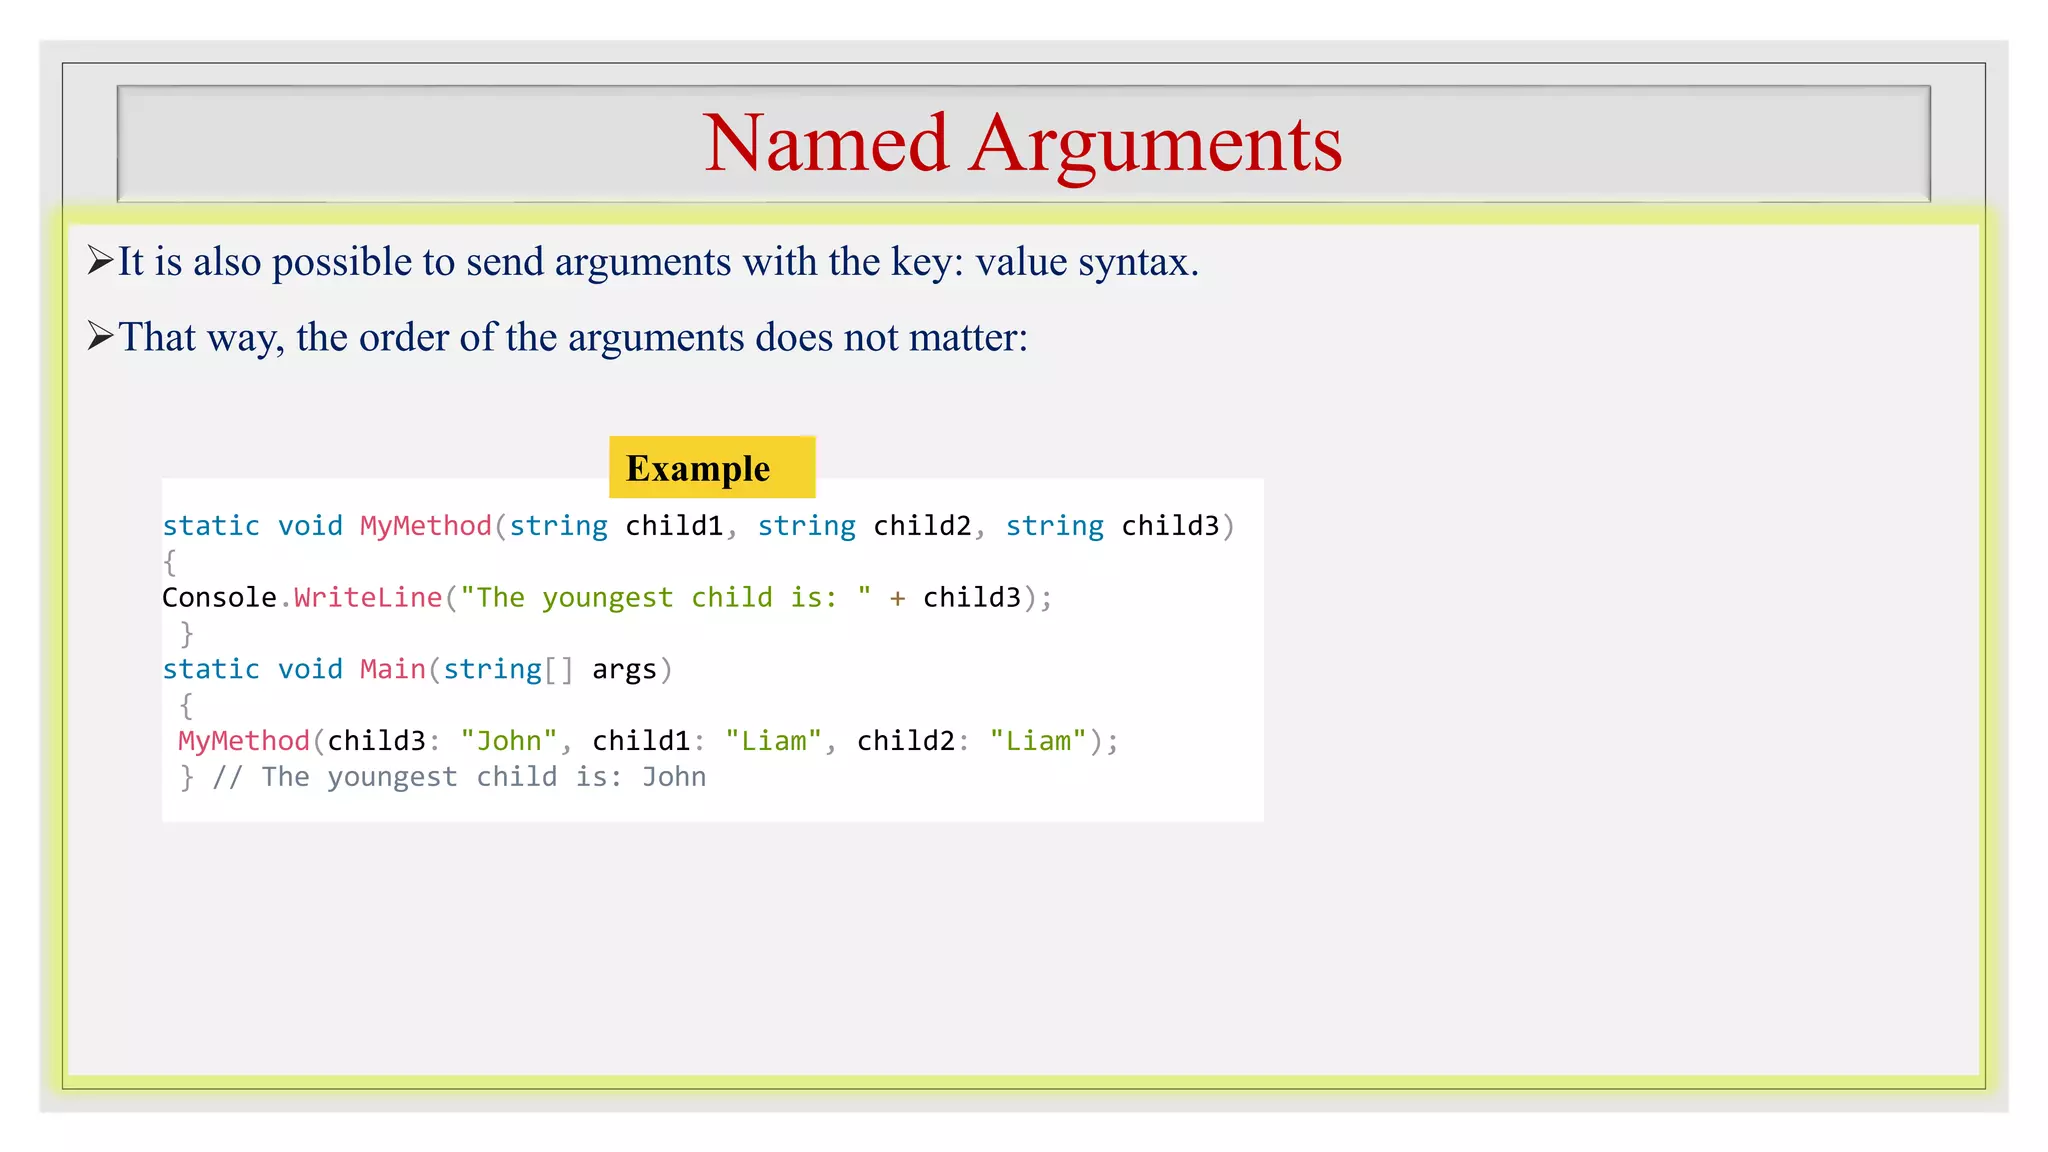The height and width of the screenshot is (1152, 2048).
Task: Click the "string child1" parameter in the declaration
Action: tap(615, 526)
